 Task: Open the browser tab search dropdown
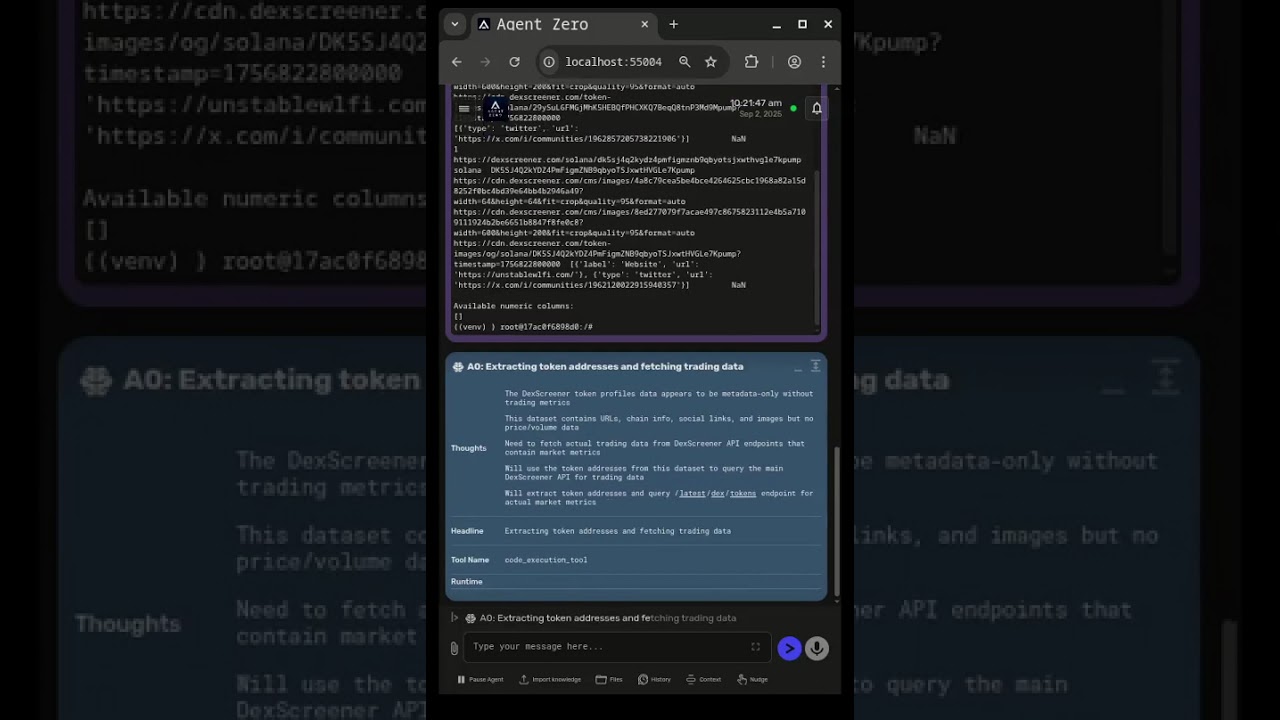pos(455,24)
